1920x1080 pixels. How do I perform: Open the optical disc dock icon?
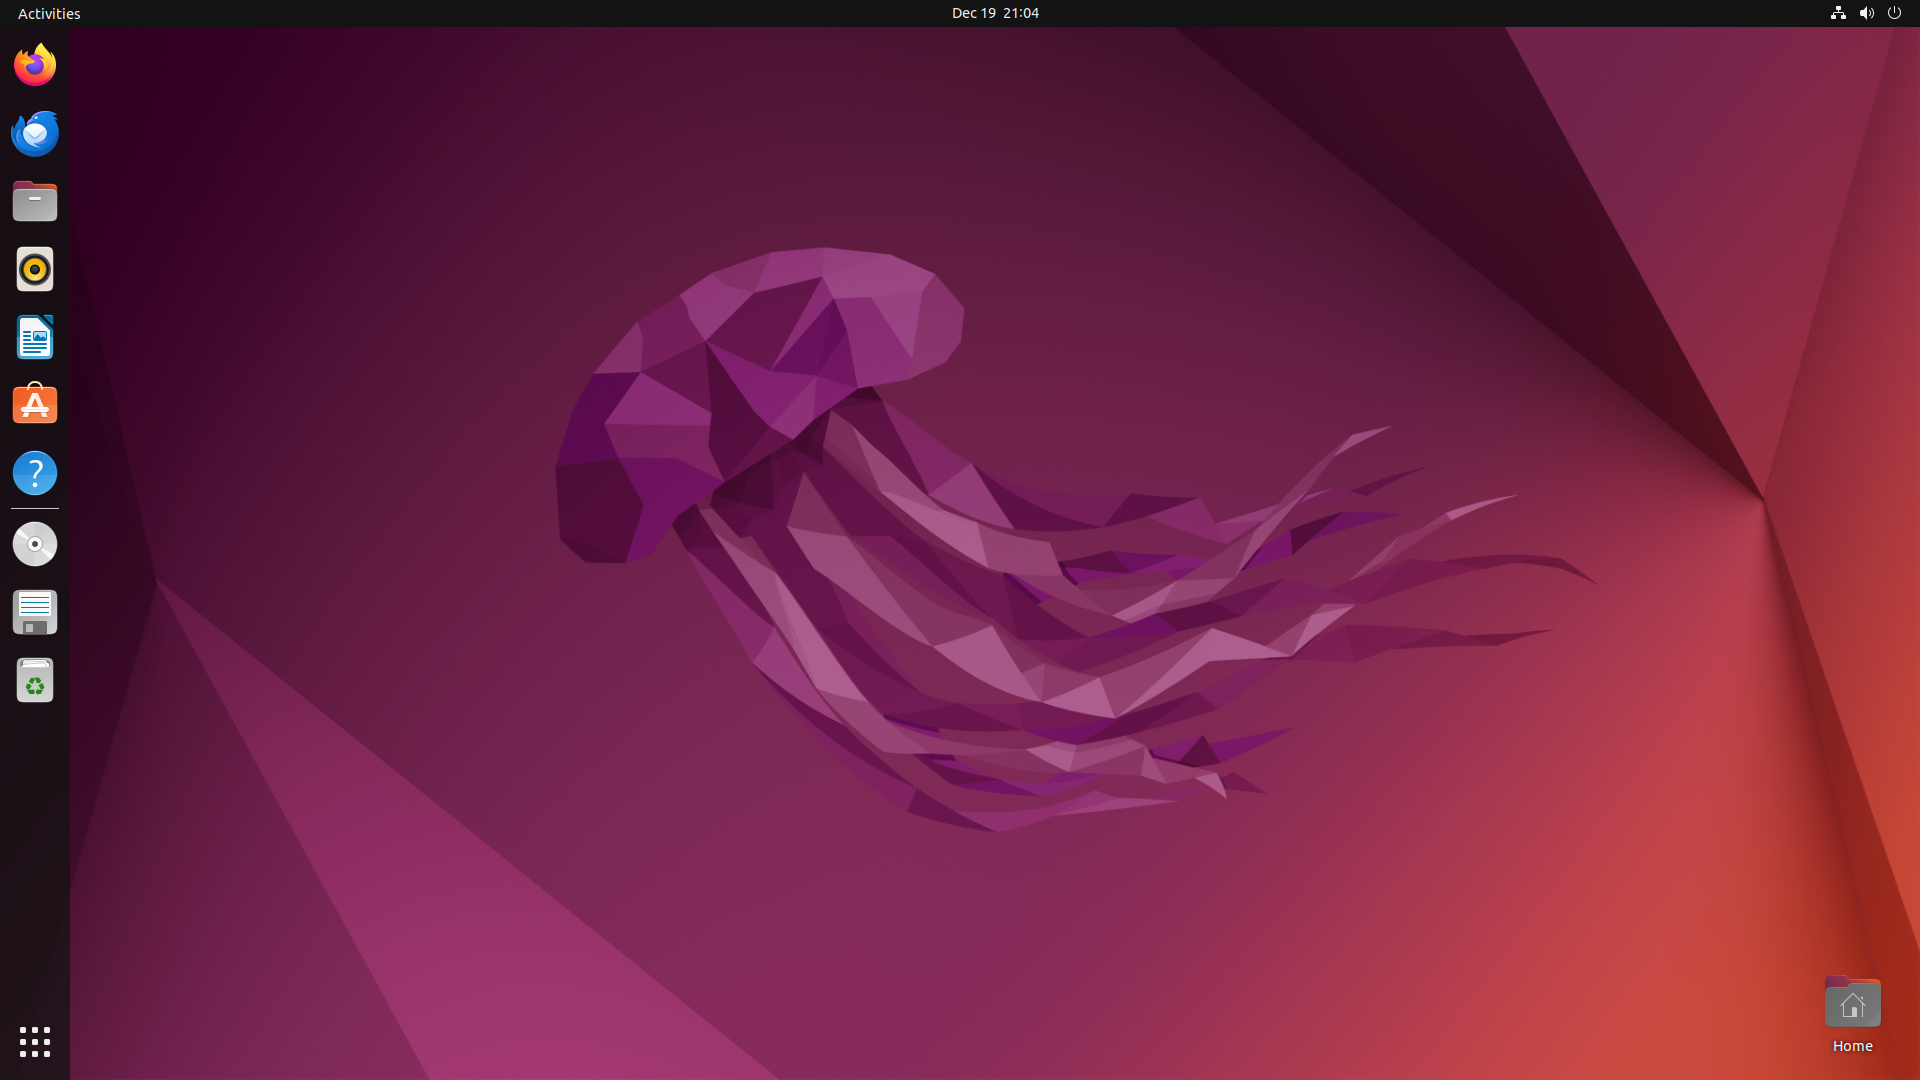[x=35, y=544]
